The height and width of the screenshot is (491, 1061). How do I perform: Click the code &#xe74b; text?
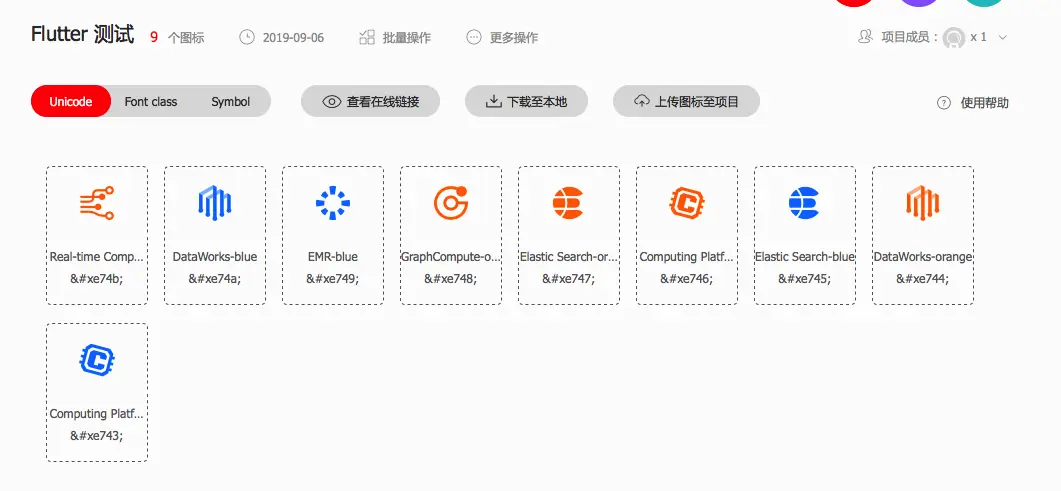(97, 279)
